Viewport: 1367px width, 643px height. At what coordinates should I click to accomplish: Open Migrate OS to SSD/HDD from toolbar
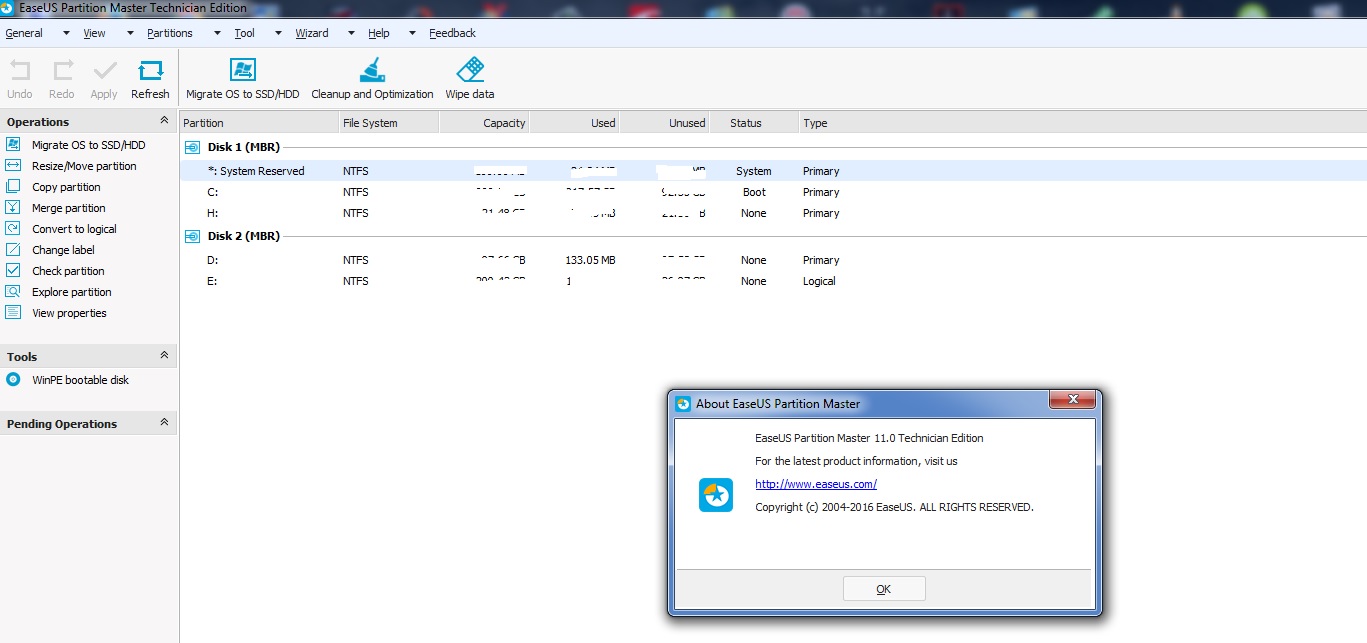coord(242,78)
